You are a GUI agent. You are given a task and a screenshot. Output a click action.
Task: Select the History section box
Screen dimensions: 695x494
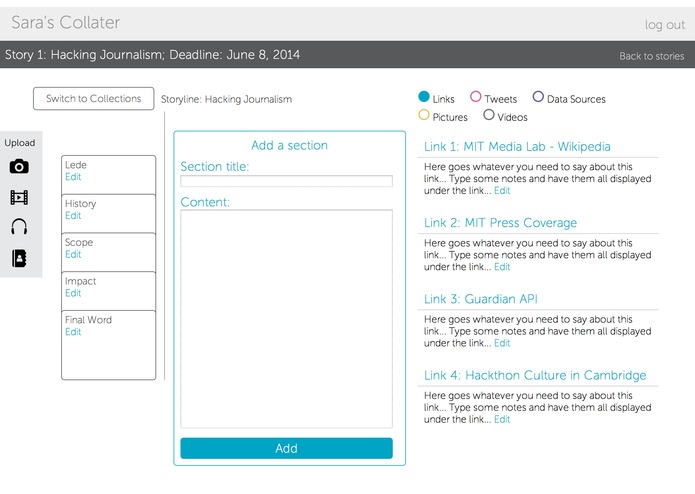(x=109, y=214)
